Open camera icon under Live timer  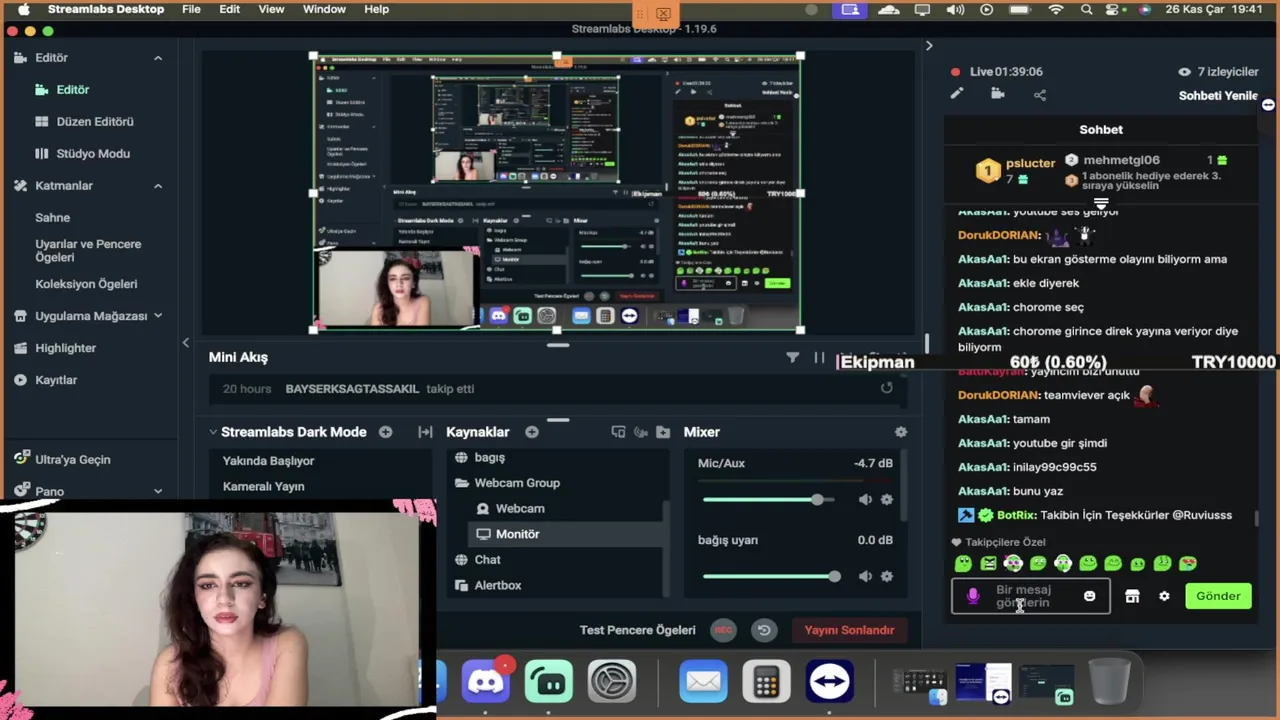(998, 94)
